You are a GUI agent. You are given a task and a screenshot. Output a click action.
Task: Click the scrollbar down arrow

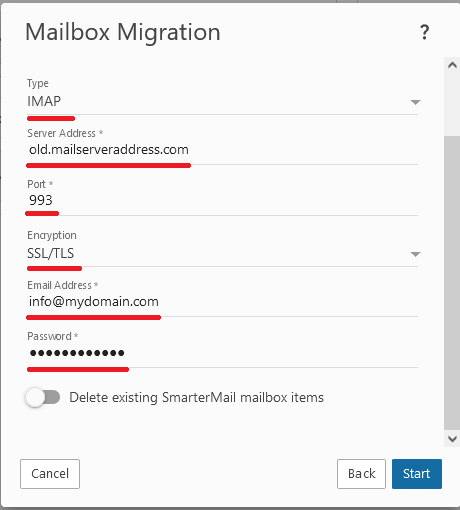pos(452,439)
